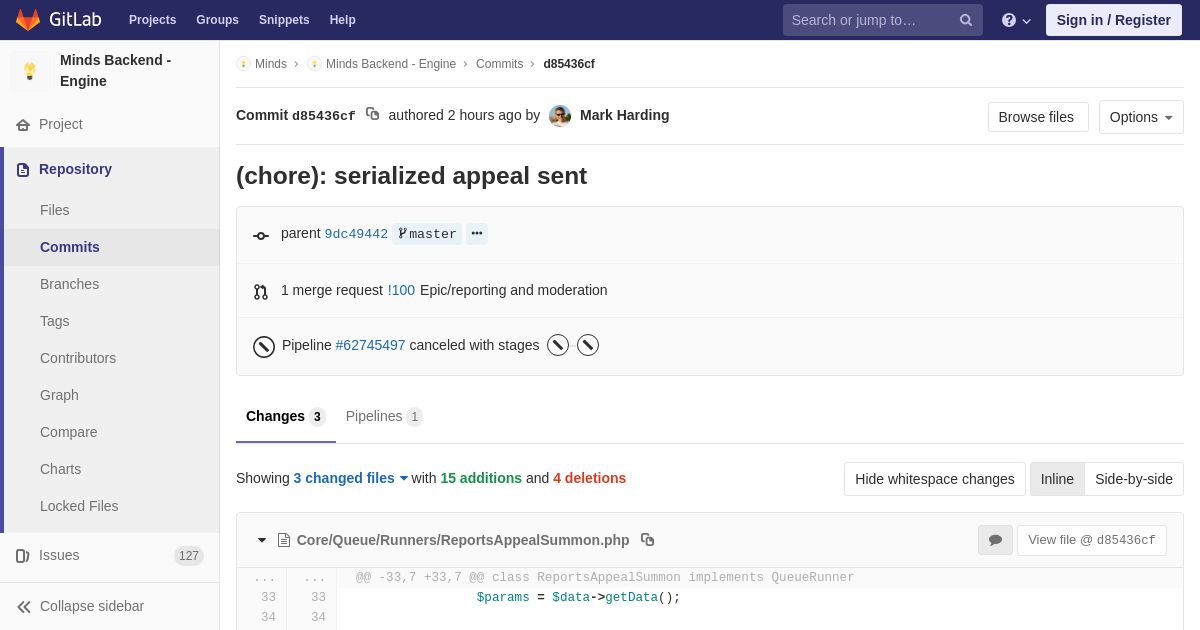Viewport: 1200px width, 630px height.
Task: Open the Options dropdown
Action: click(1141, 117)
